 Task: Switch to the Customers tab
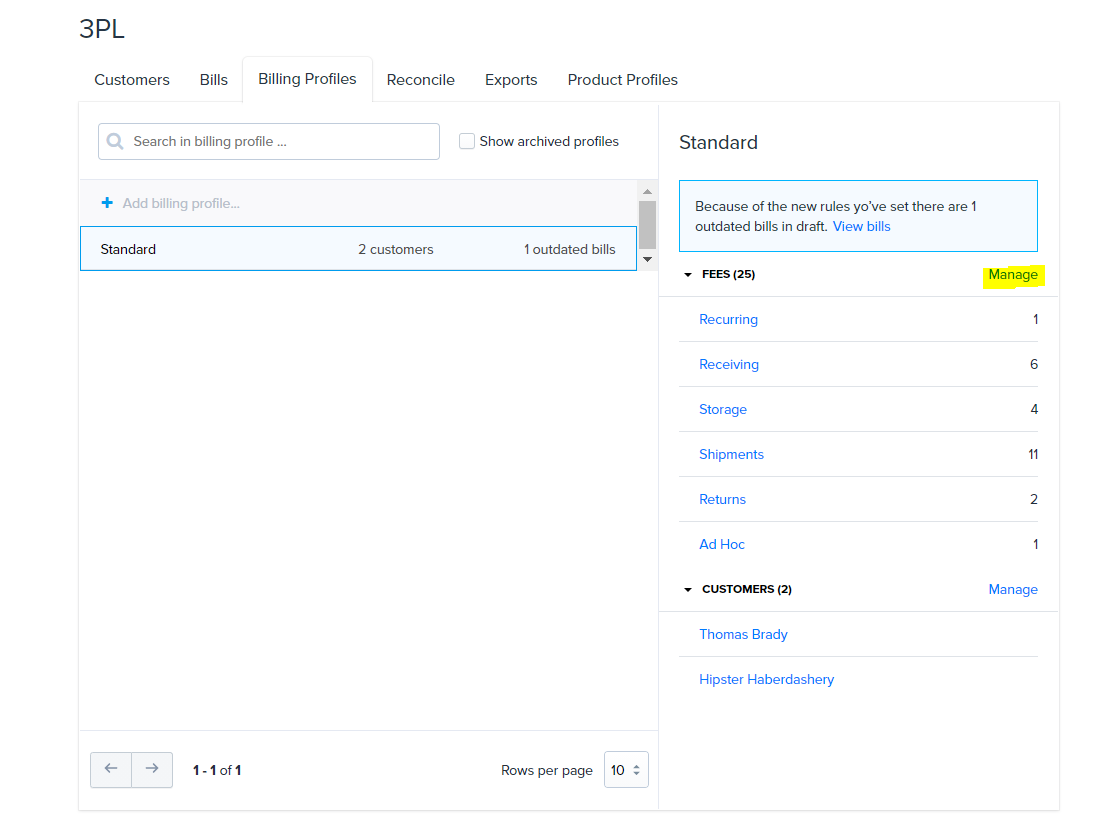pyautogui.click(x=132, y=80)
